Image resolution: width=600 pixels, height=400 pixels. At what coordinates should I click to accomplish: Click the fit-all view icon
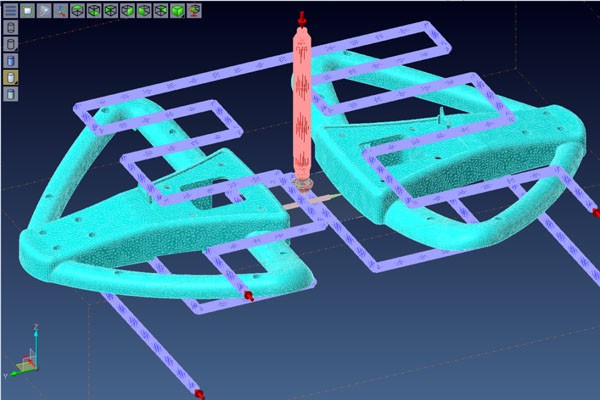click(x=27, y=11)
